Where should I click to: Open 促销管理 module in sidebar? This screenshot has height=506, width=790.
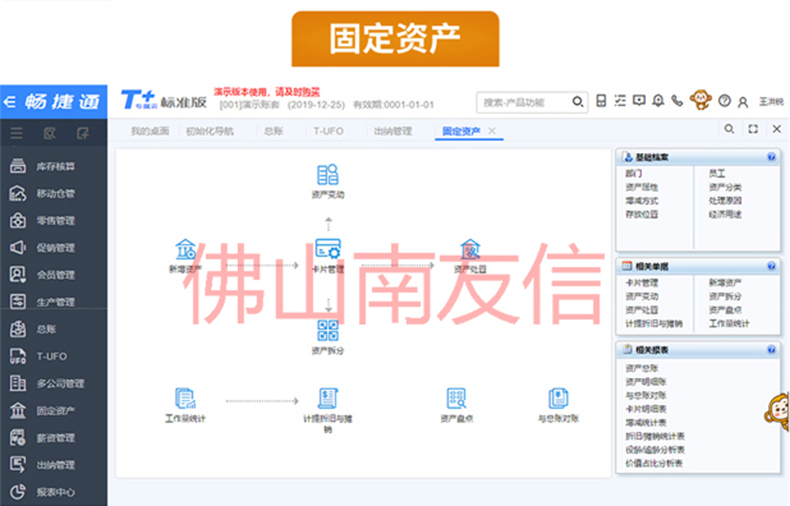(x=53, y=248)
